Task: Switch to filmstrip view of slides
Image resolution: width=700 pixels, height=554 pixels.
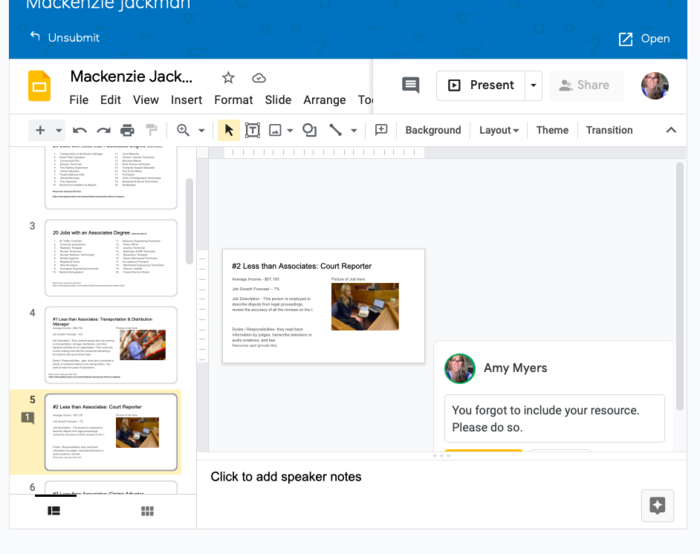Action: point(54,511)
